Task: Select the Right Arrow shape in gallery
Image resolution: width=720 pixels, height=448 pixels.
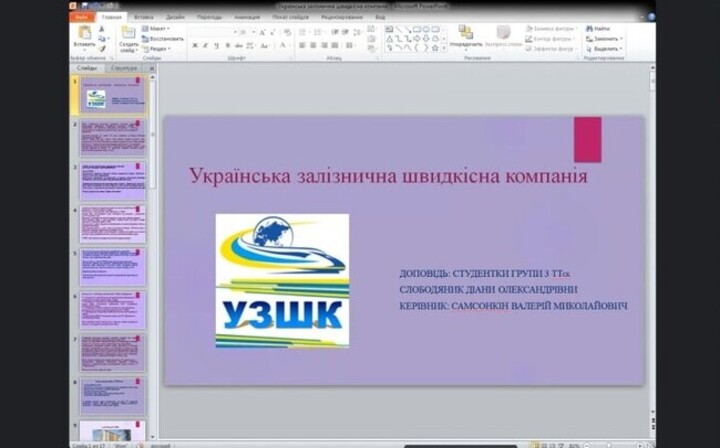Action: pyautogui.click(x=416, y=39)
